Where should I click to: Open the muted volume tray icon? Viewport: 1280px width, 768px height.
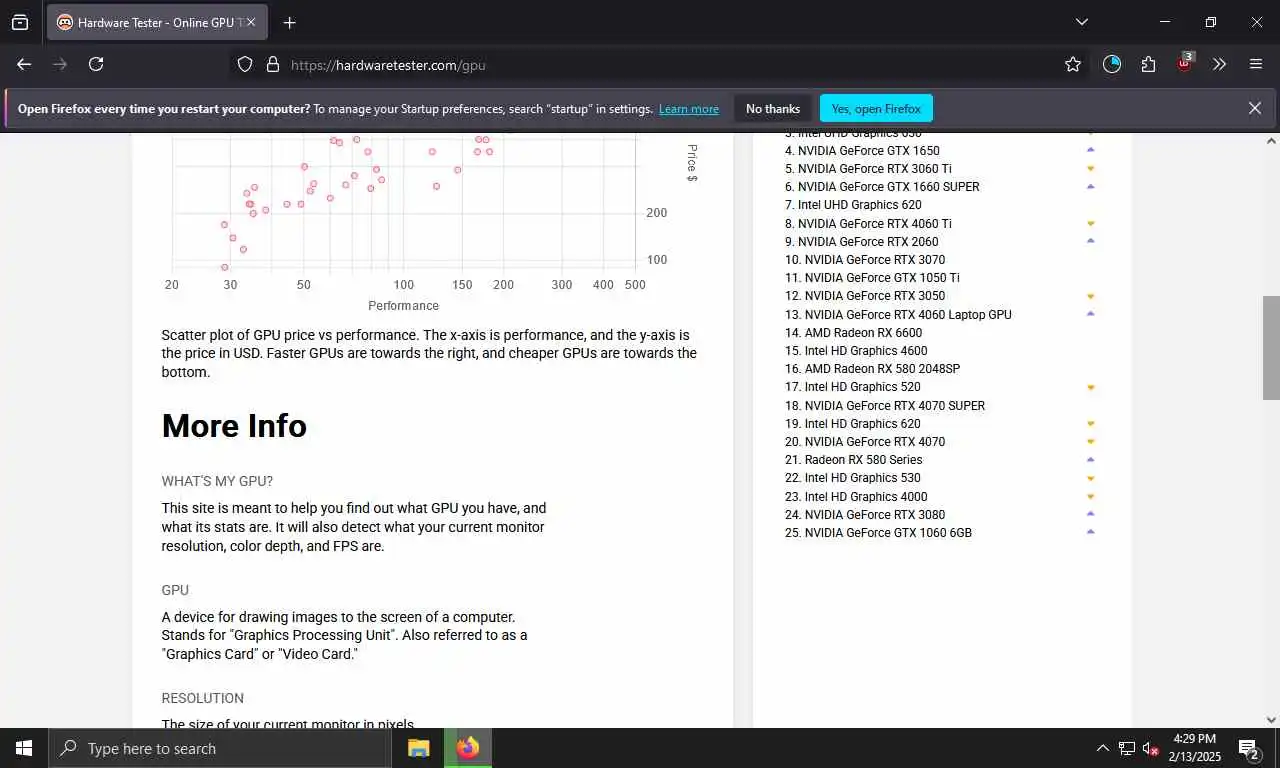(1150, 748)
